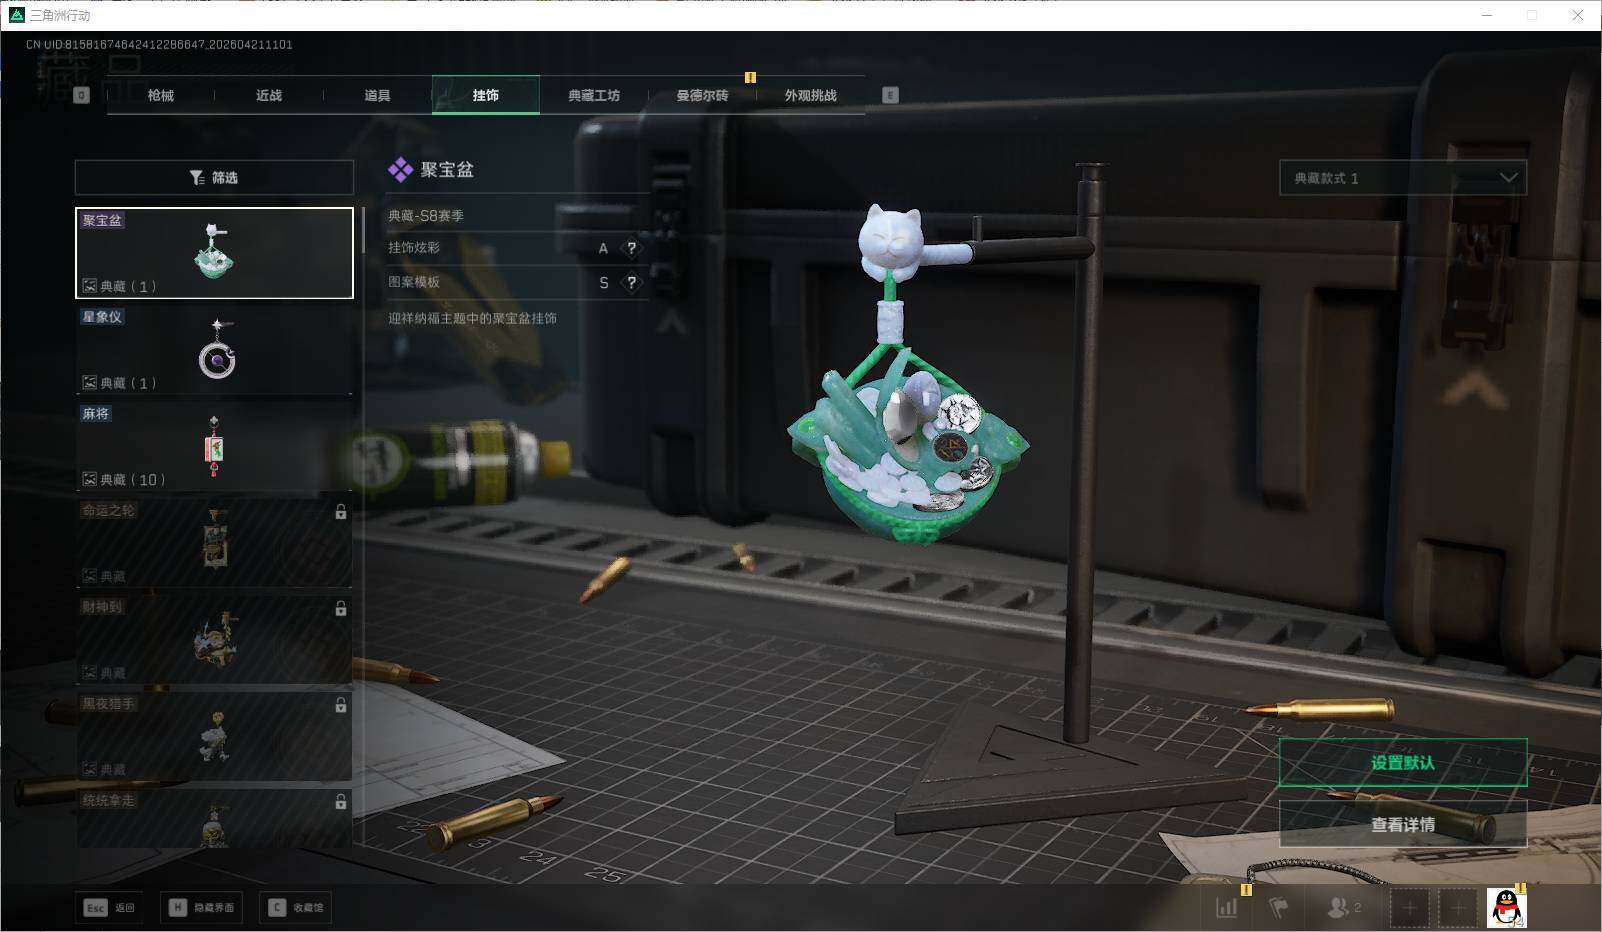Click the H 隐藏界面 button

(202, 907)
